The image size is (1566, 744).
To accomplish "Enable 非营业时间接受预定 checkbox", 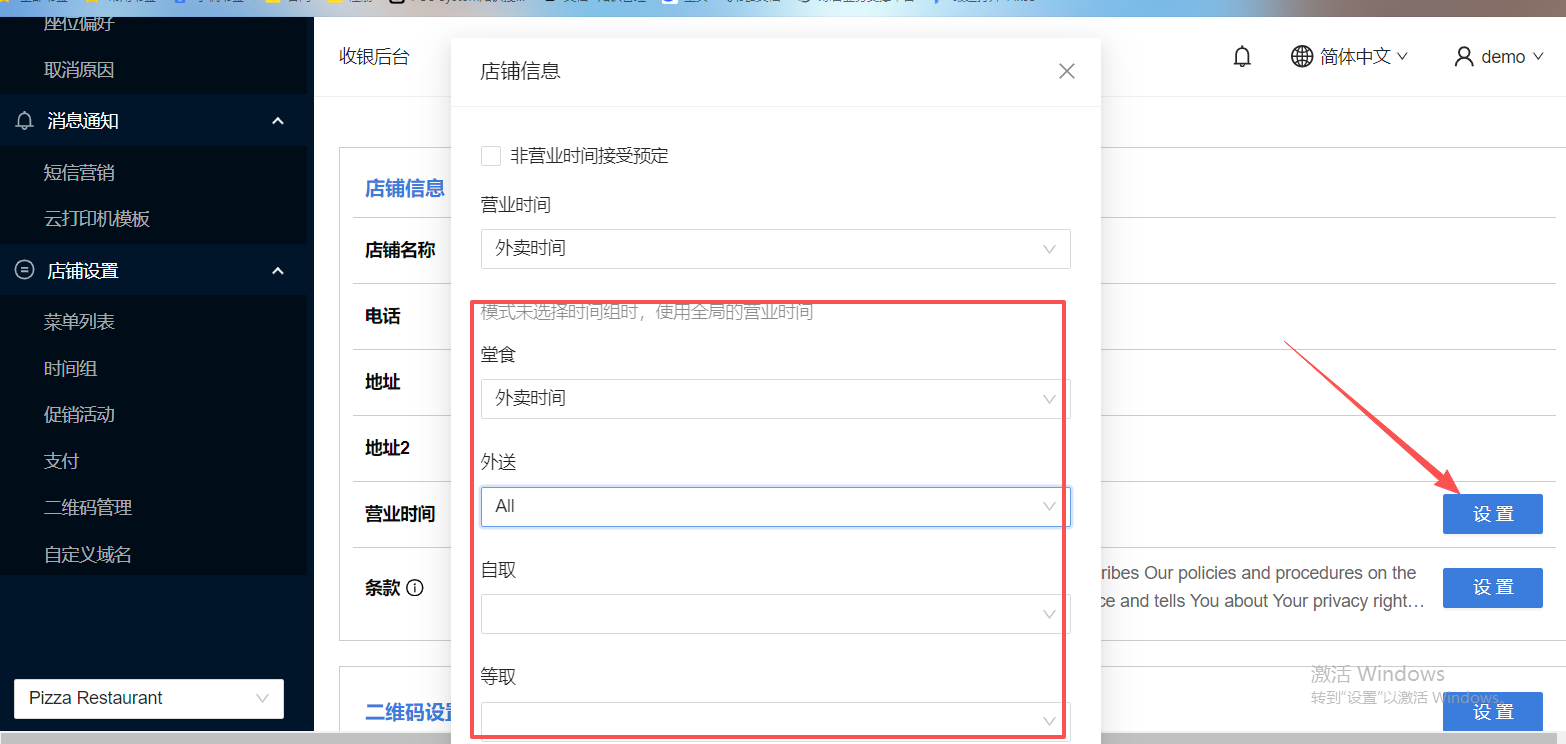I will pyautogui.click(x=491, y=156).
